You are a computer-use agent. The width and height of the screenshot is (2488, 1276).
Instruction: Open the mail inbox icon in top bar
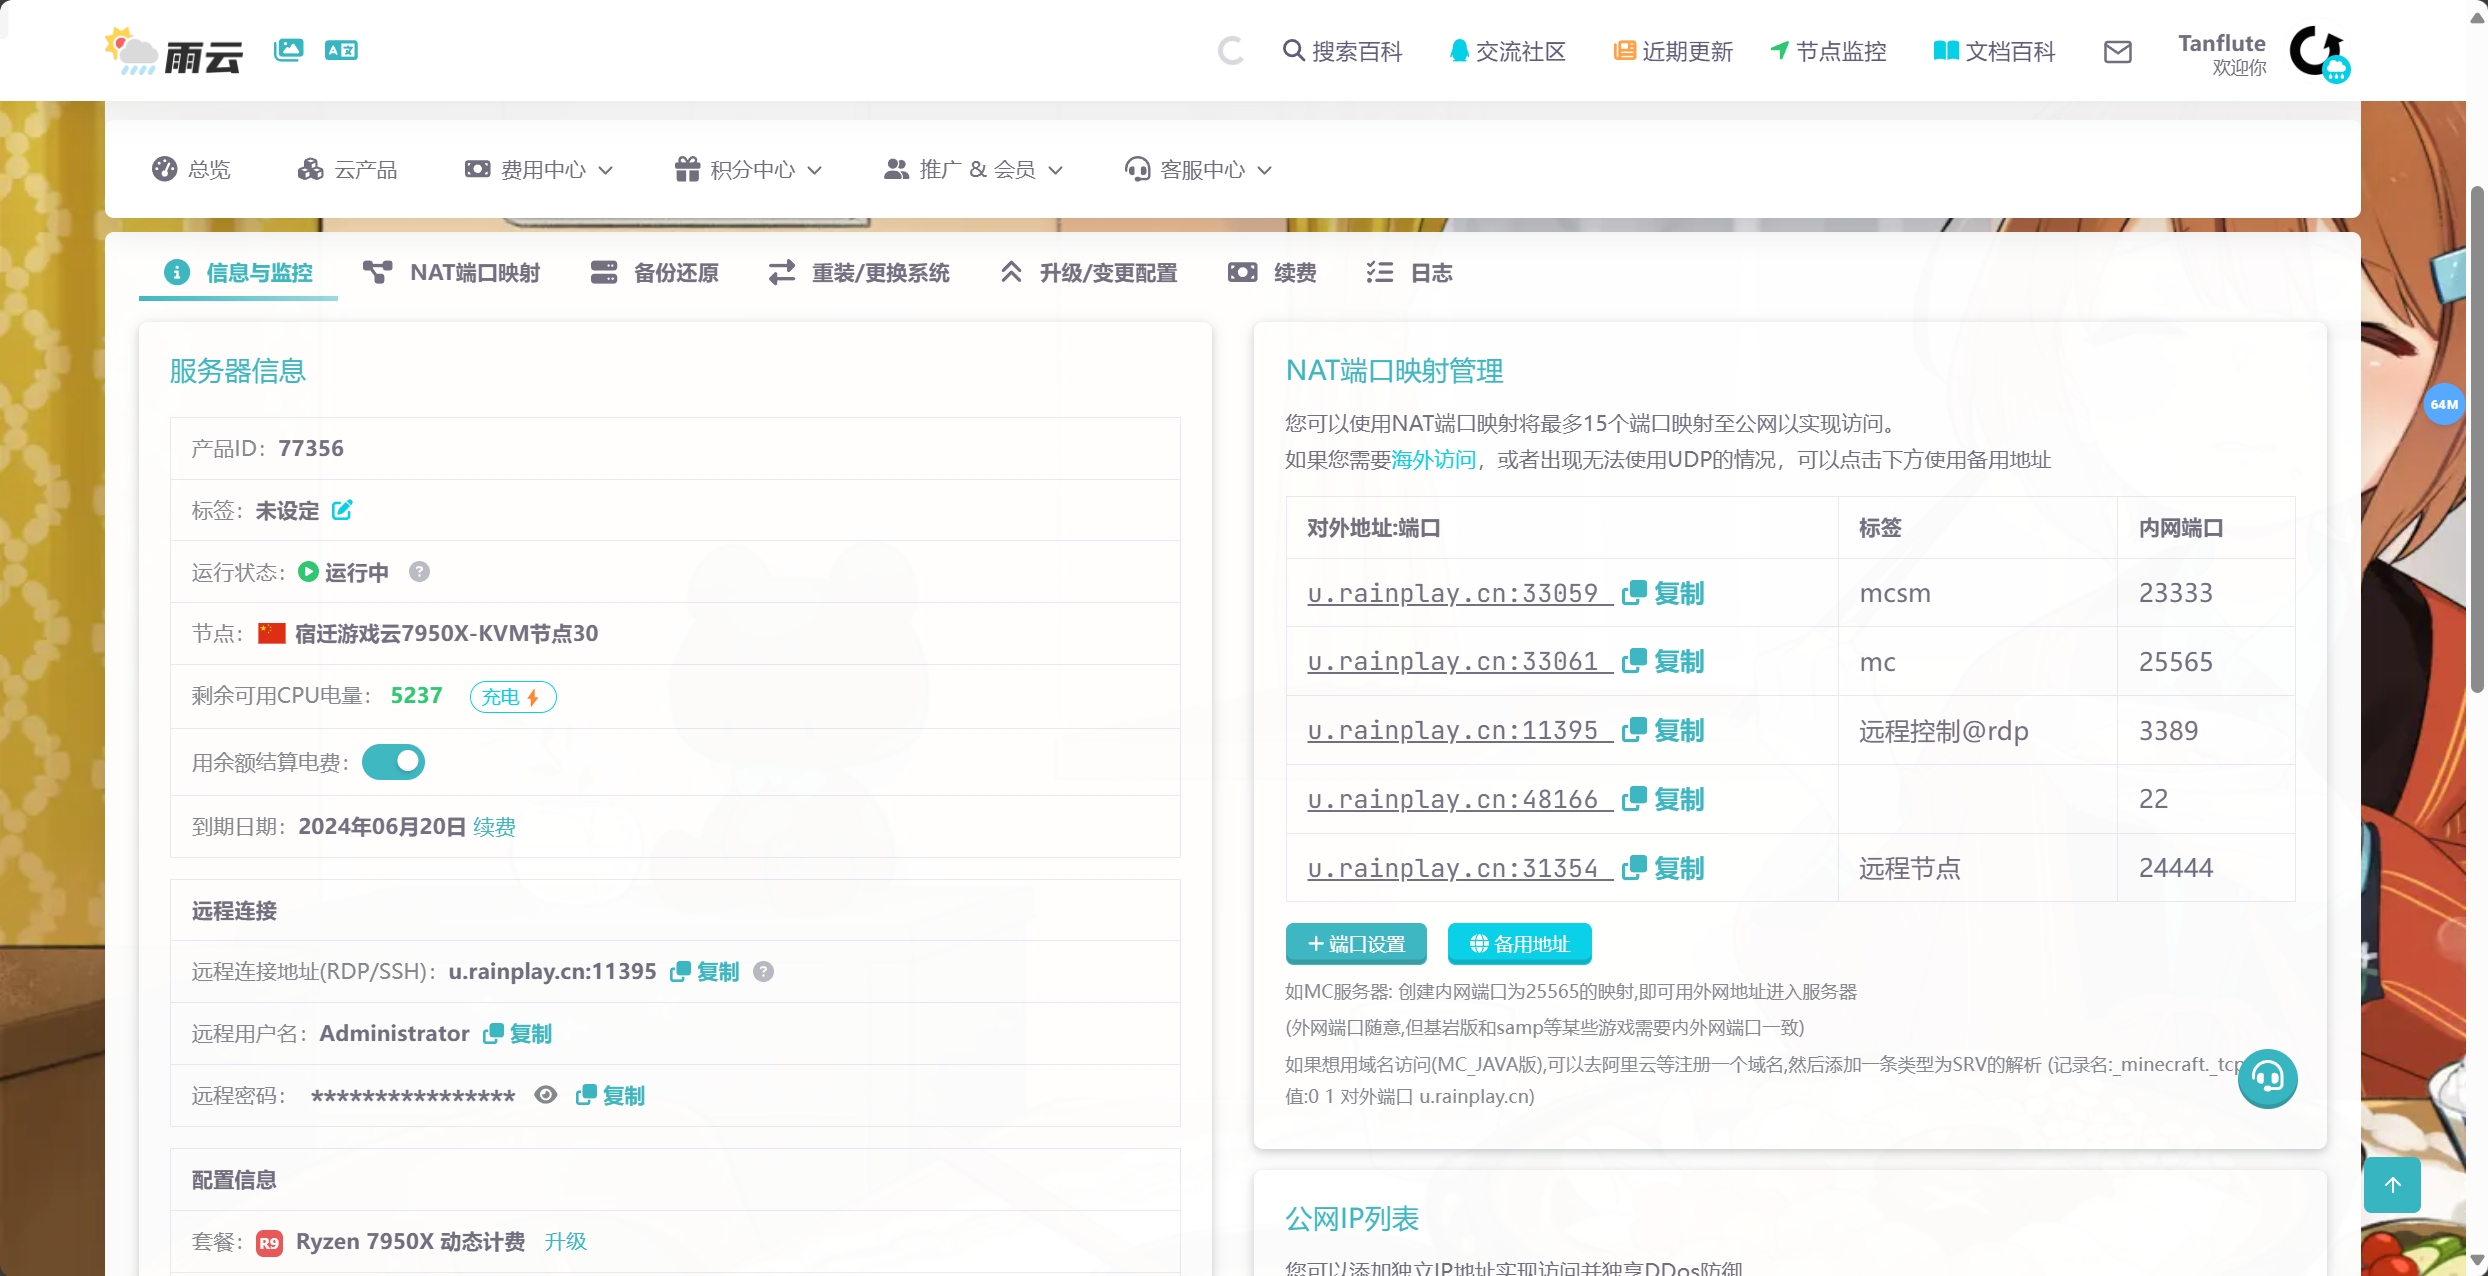(2118, 52)
